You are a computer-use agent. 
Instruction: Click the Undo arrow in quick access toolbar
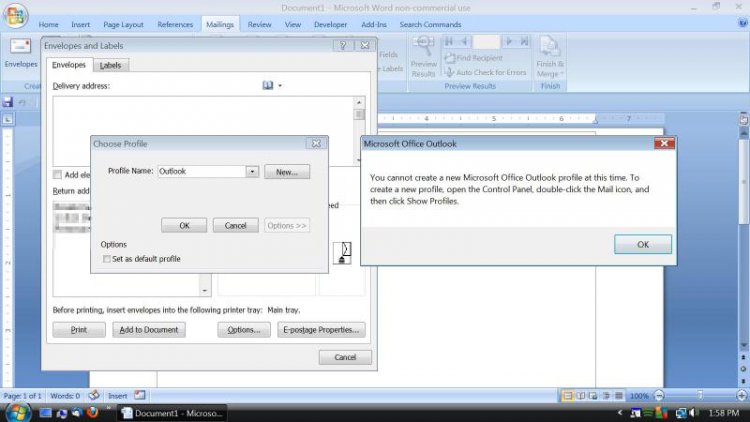coord(22,102)
